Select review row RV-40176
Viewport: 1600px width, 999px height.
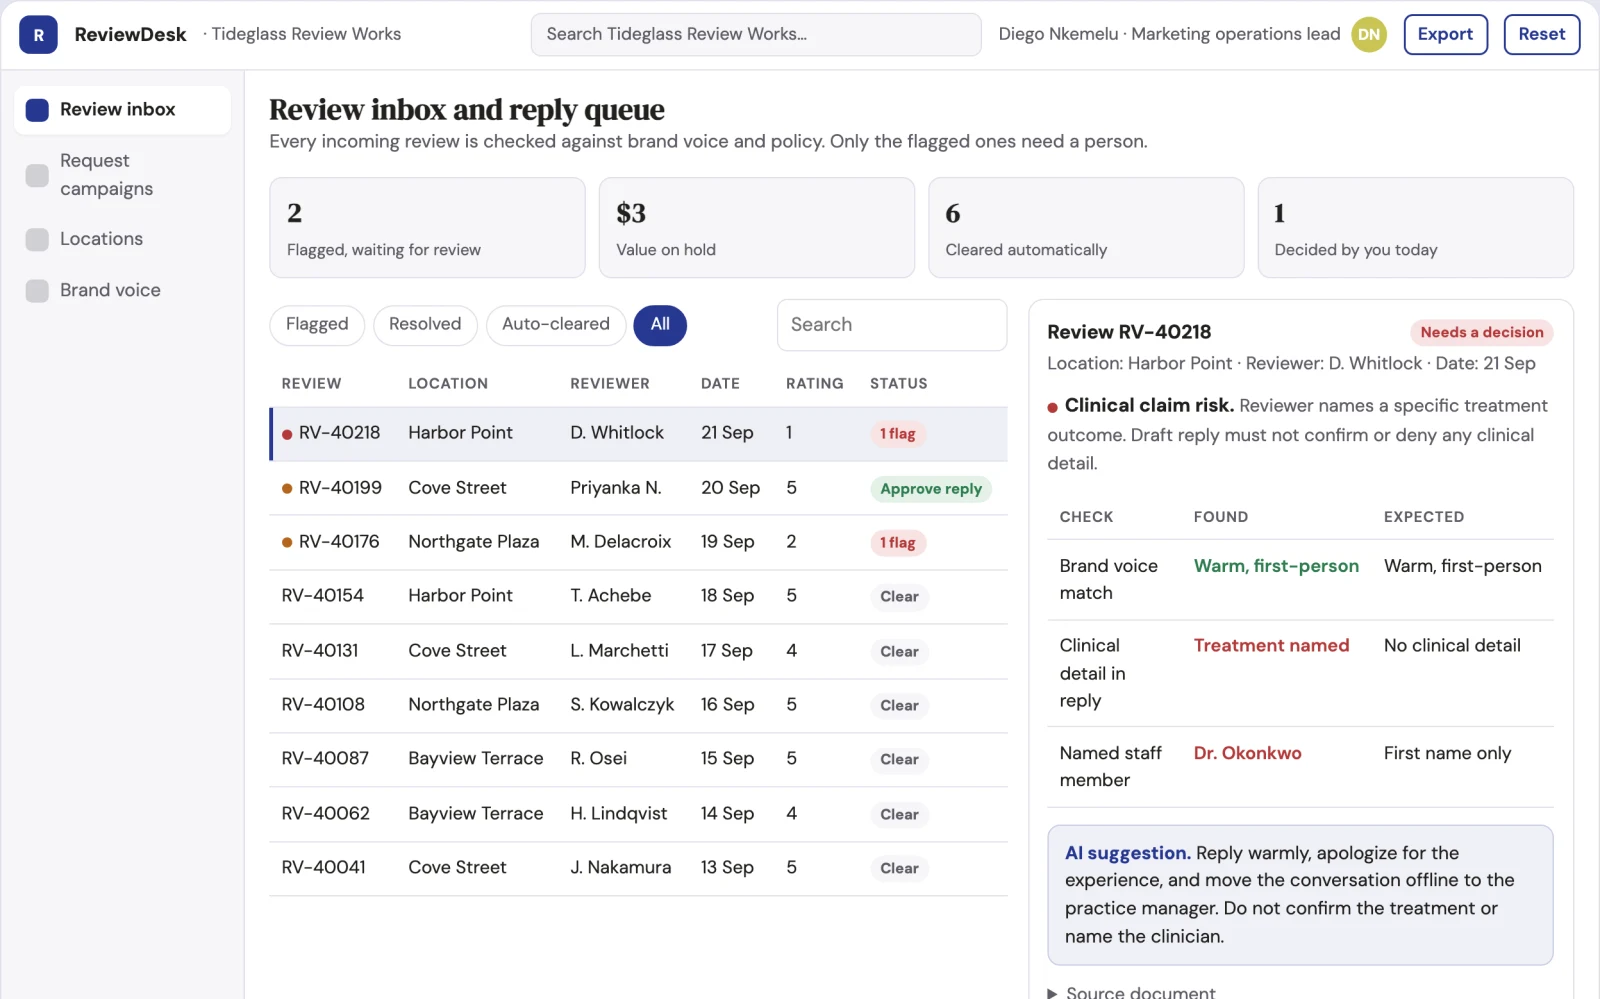(638, 542)
